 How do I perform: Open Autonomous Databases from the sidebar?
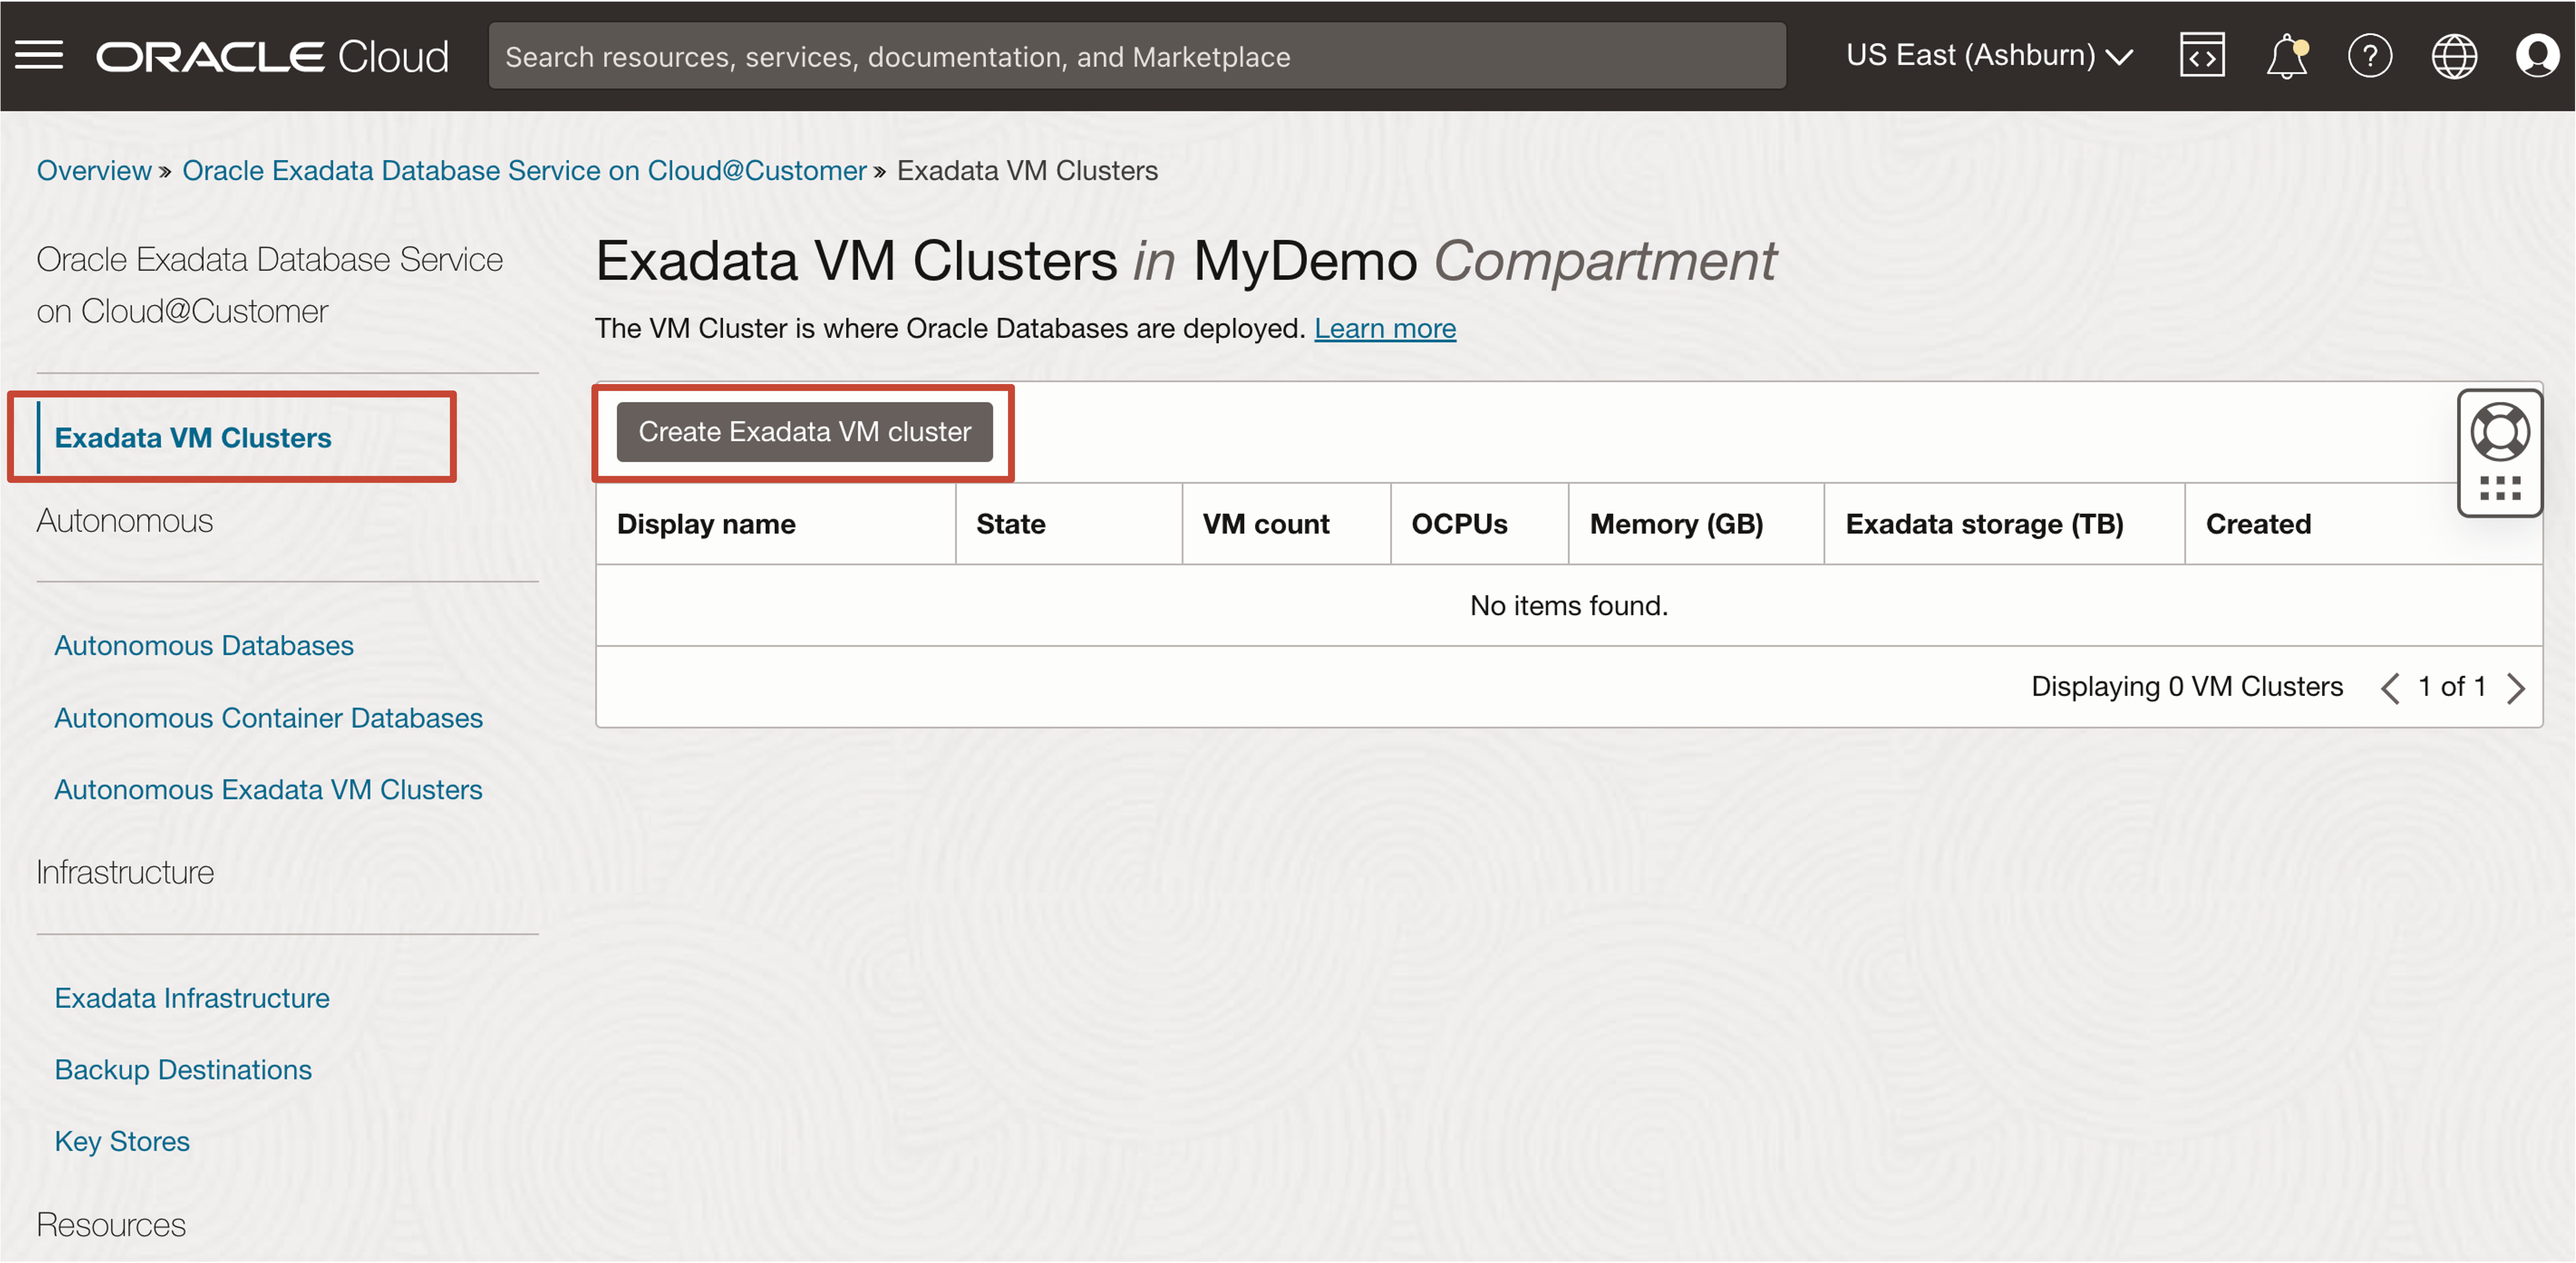(x=203, y=645)
